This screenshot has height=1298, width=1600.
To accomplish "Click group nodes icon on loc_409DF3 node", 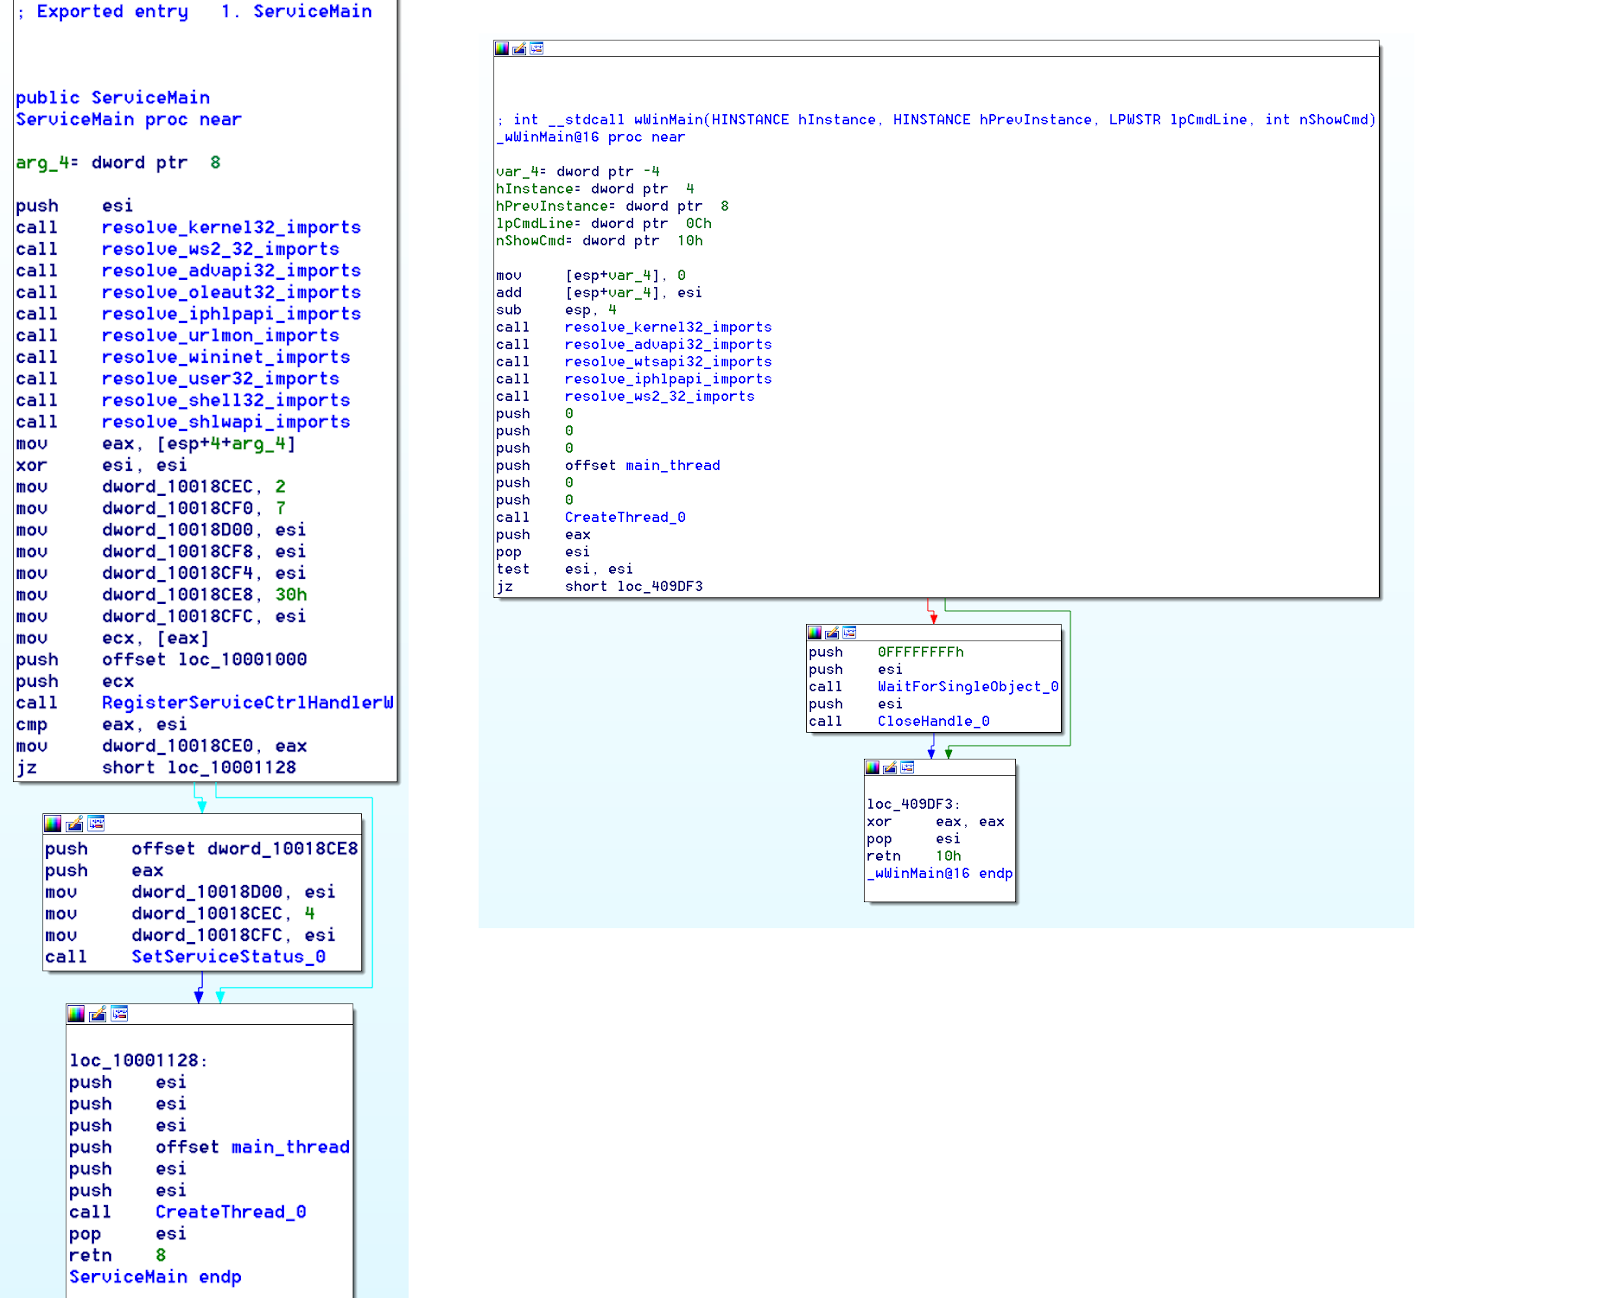I will (908, 767).
